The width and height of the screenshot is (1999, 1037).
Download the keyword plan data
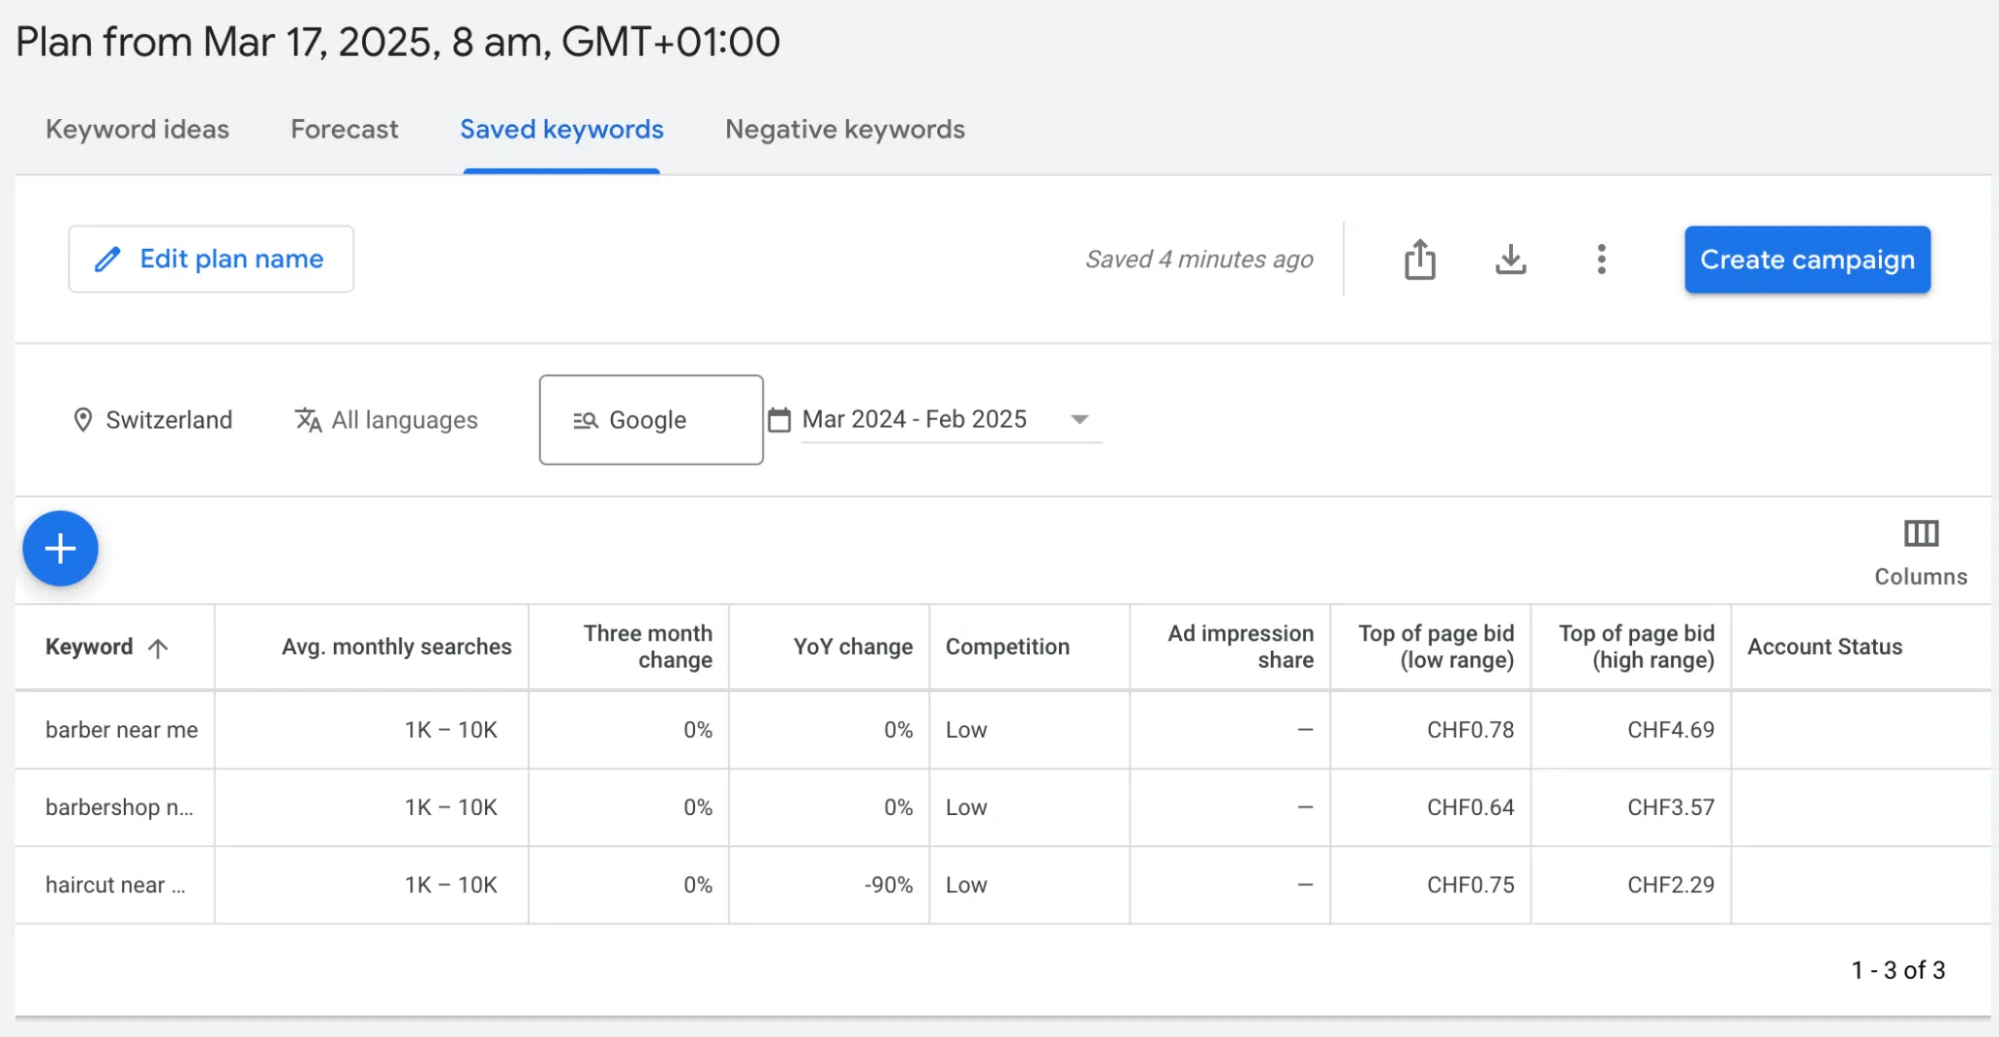pos(1510,259)
